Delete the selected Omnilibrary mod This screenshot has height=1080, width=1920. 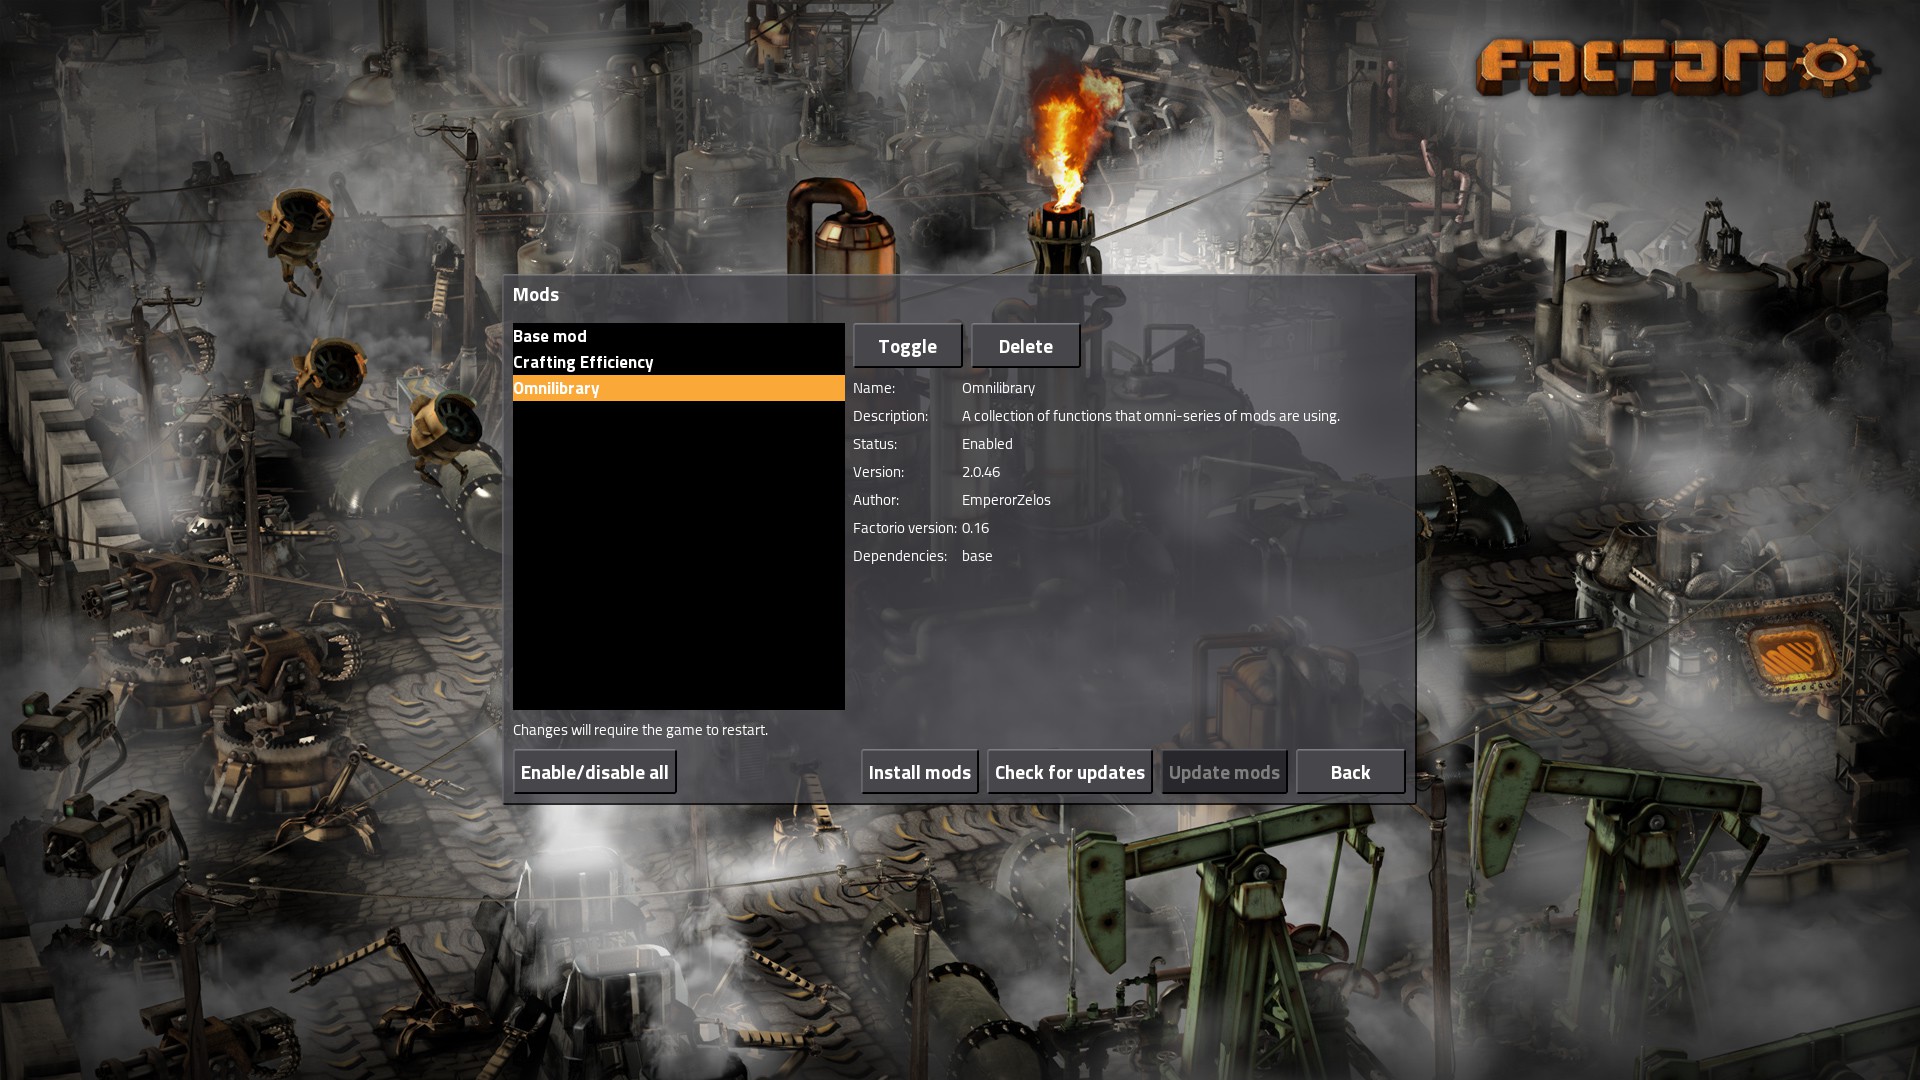pos(1025,346)
